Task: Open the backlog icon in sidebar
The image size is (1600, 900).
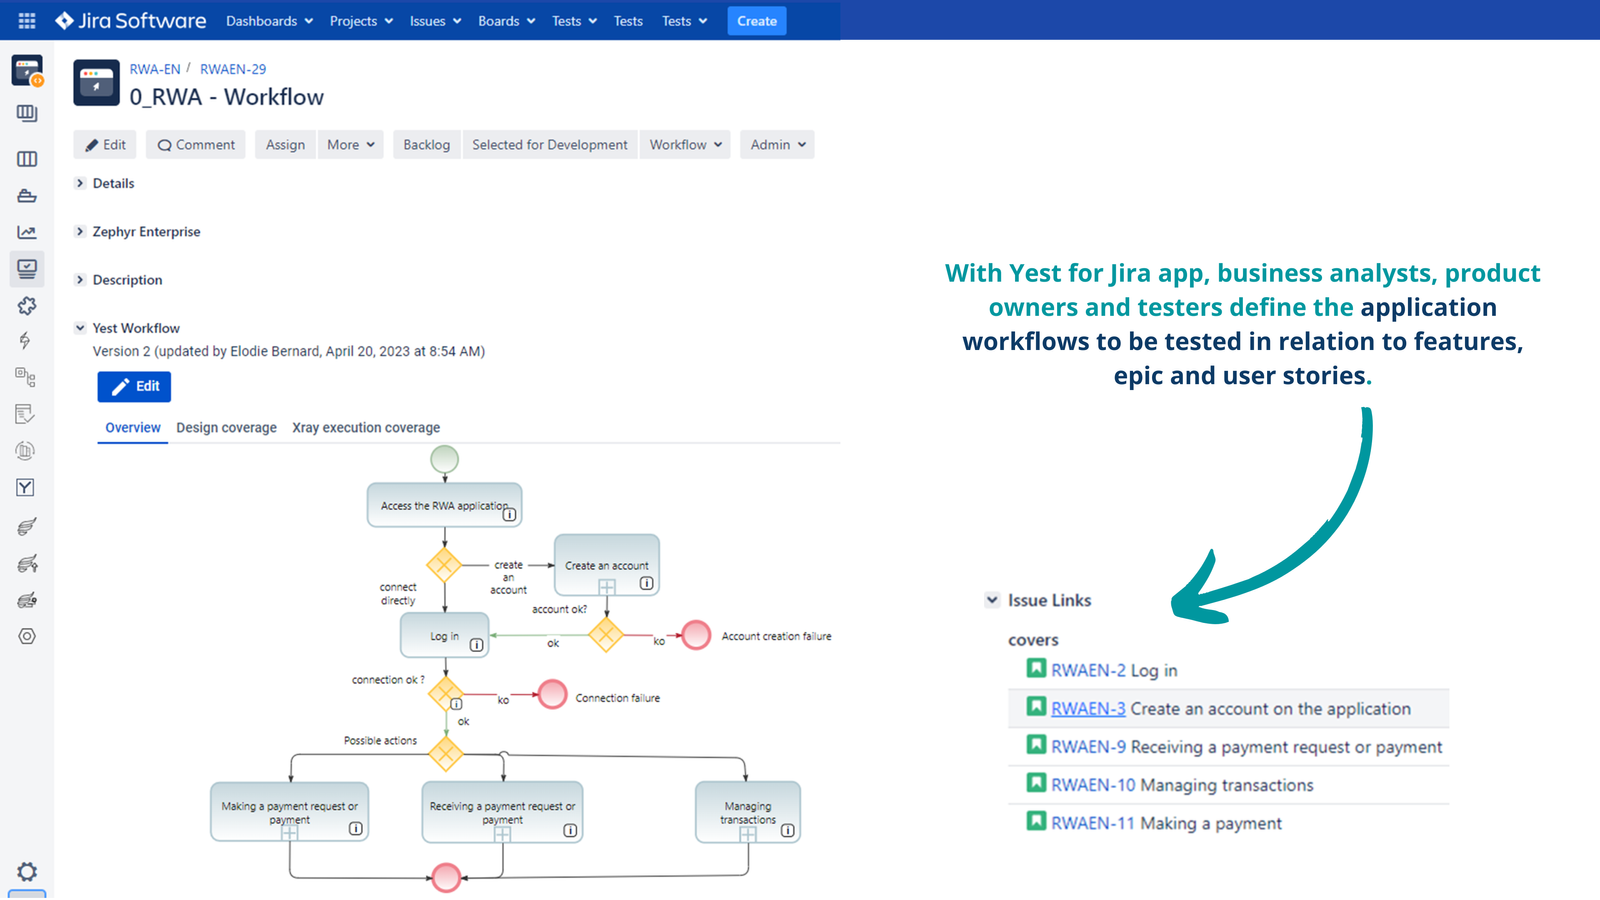Action: tap(27, 114)
